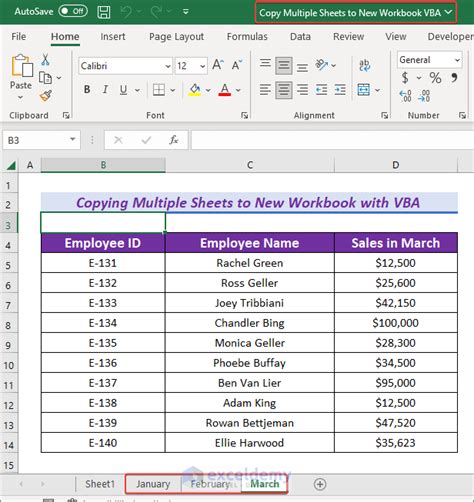Select the Sheet1 sheet tab
Viewport: 474px width, 502px height.
(x=100, y=484)
